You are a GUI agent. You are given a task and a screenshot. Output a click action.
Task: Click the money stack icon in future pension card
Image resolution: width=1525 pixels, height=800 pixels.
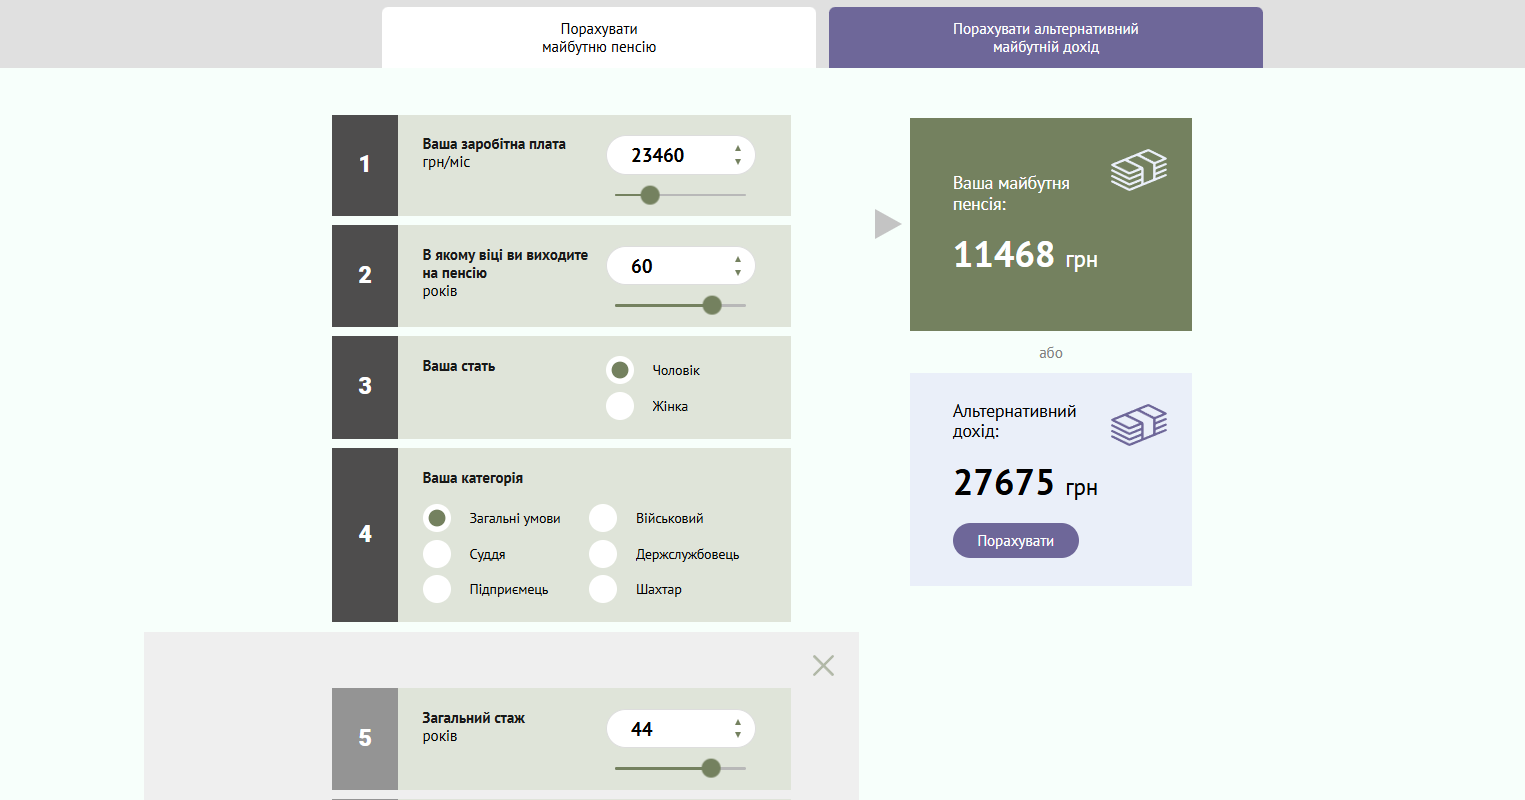[1138, 170]
